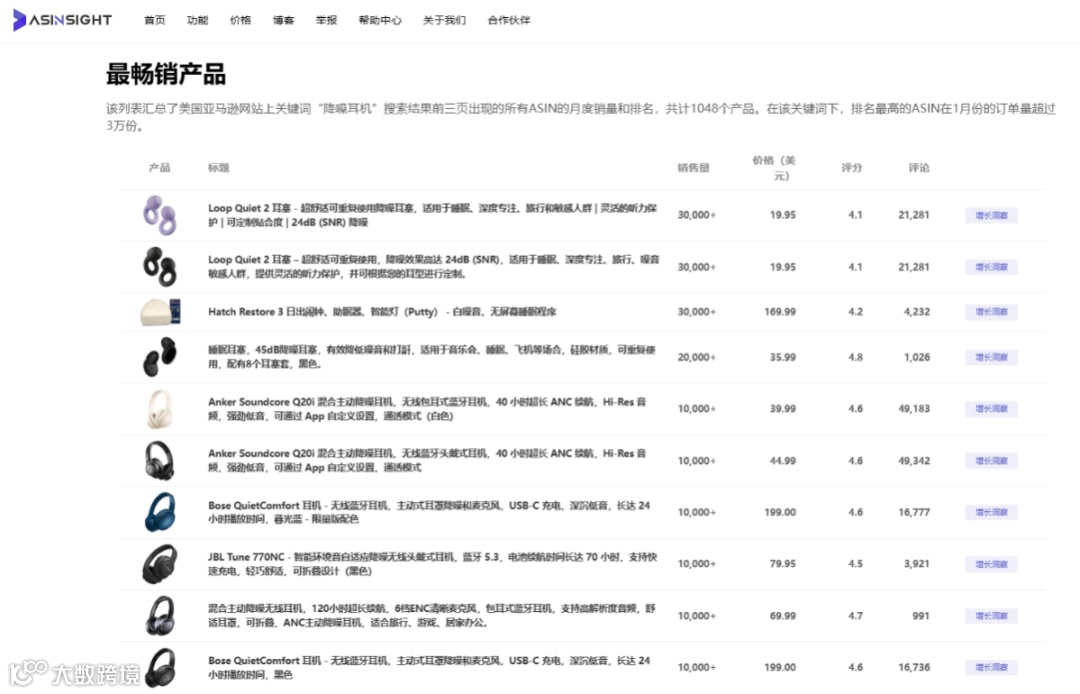
Task: Click the Anker Soundcore Q20i（白色）title
Action: pos(427,409)
